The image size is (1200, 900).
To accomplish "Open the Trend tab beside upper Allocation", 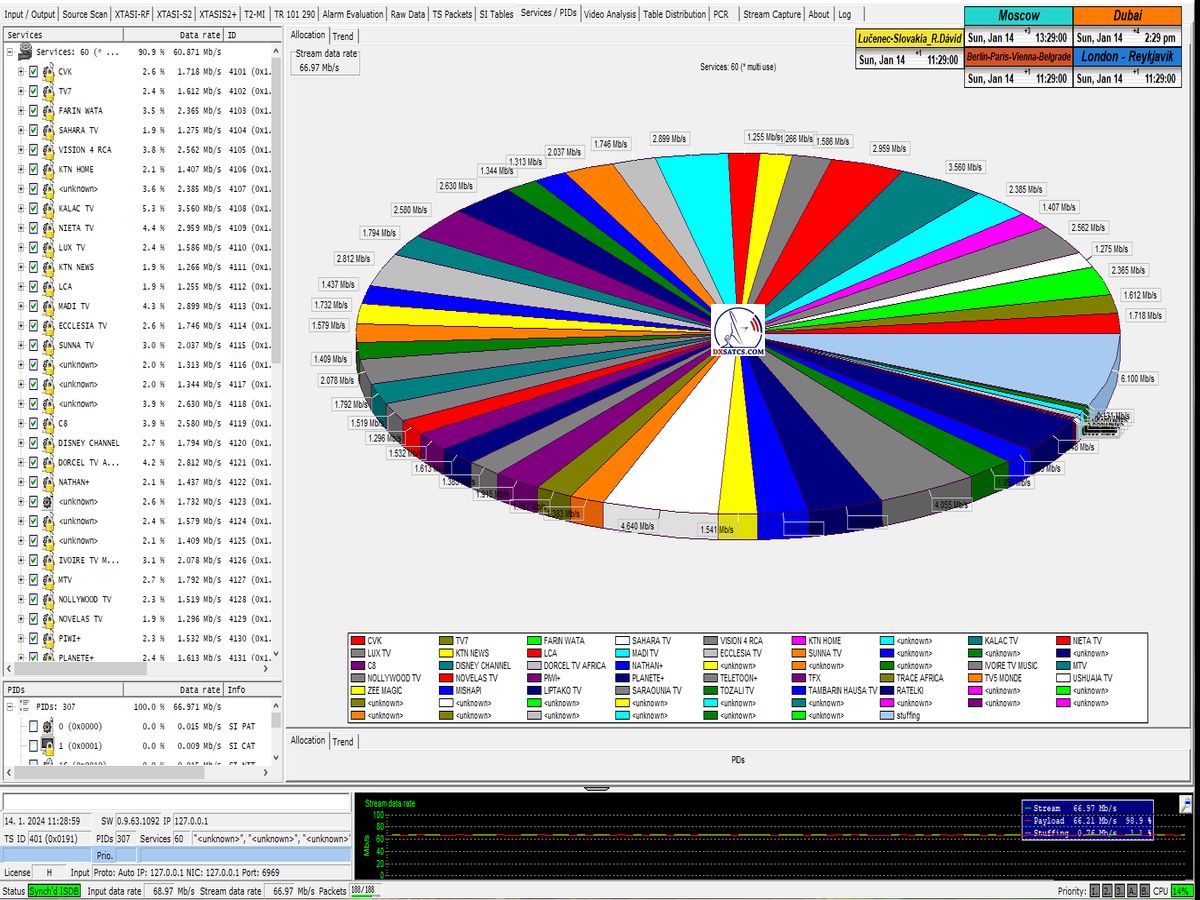I will click(x=343, y=36).
